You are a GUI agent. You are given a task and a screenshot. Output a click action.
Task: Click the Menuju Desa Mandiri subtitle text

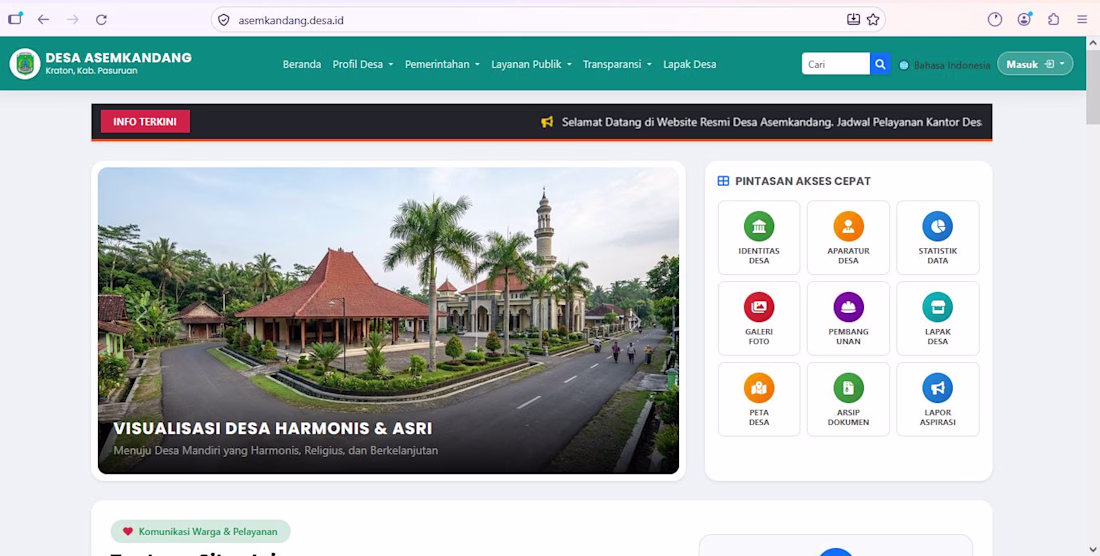(276, 450)
